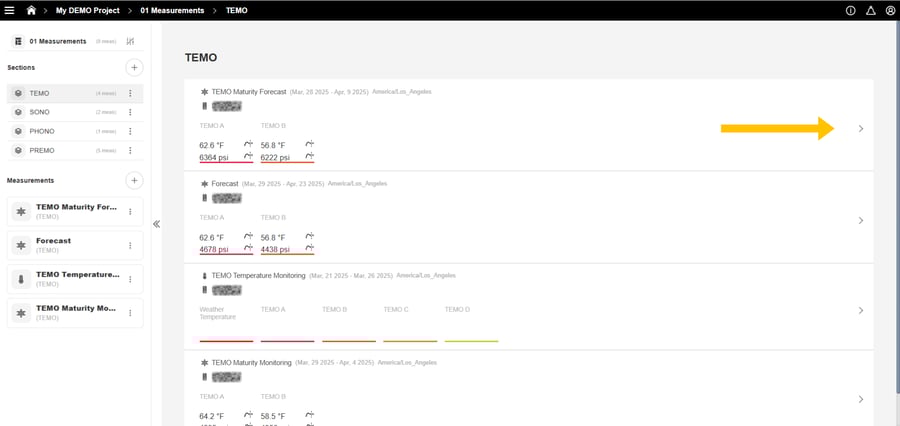Expand the Forecast row chevron
The width and height of the screenshot is (900, 426).
tap(861, 220)
